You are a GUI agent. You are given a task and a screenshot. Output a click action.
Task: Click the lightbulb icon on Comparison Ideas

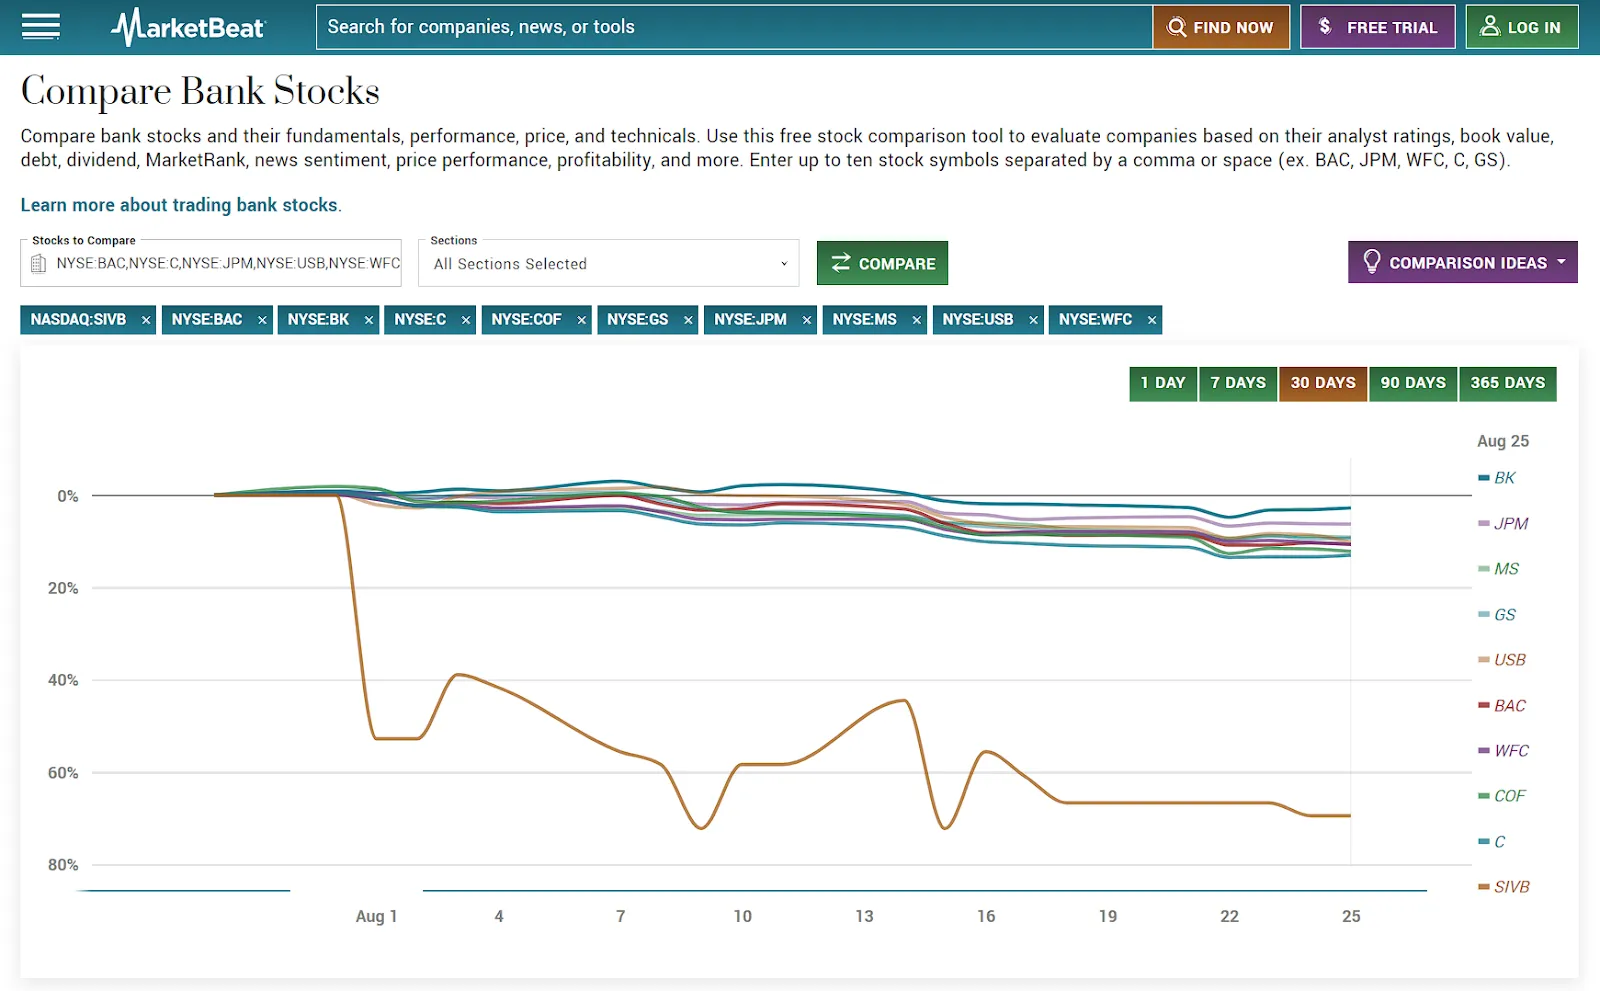(1371, 262)
